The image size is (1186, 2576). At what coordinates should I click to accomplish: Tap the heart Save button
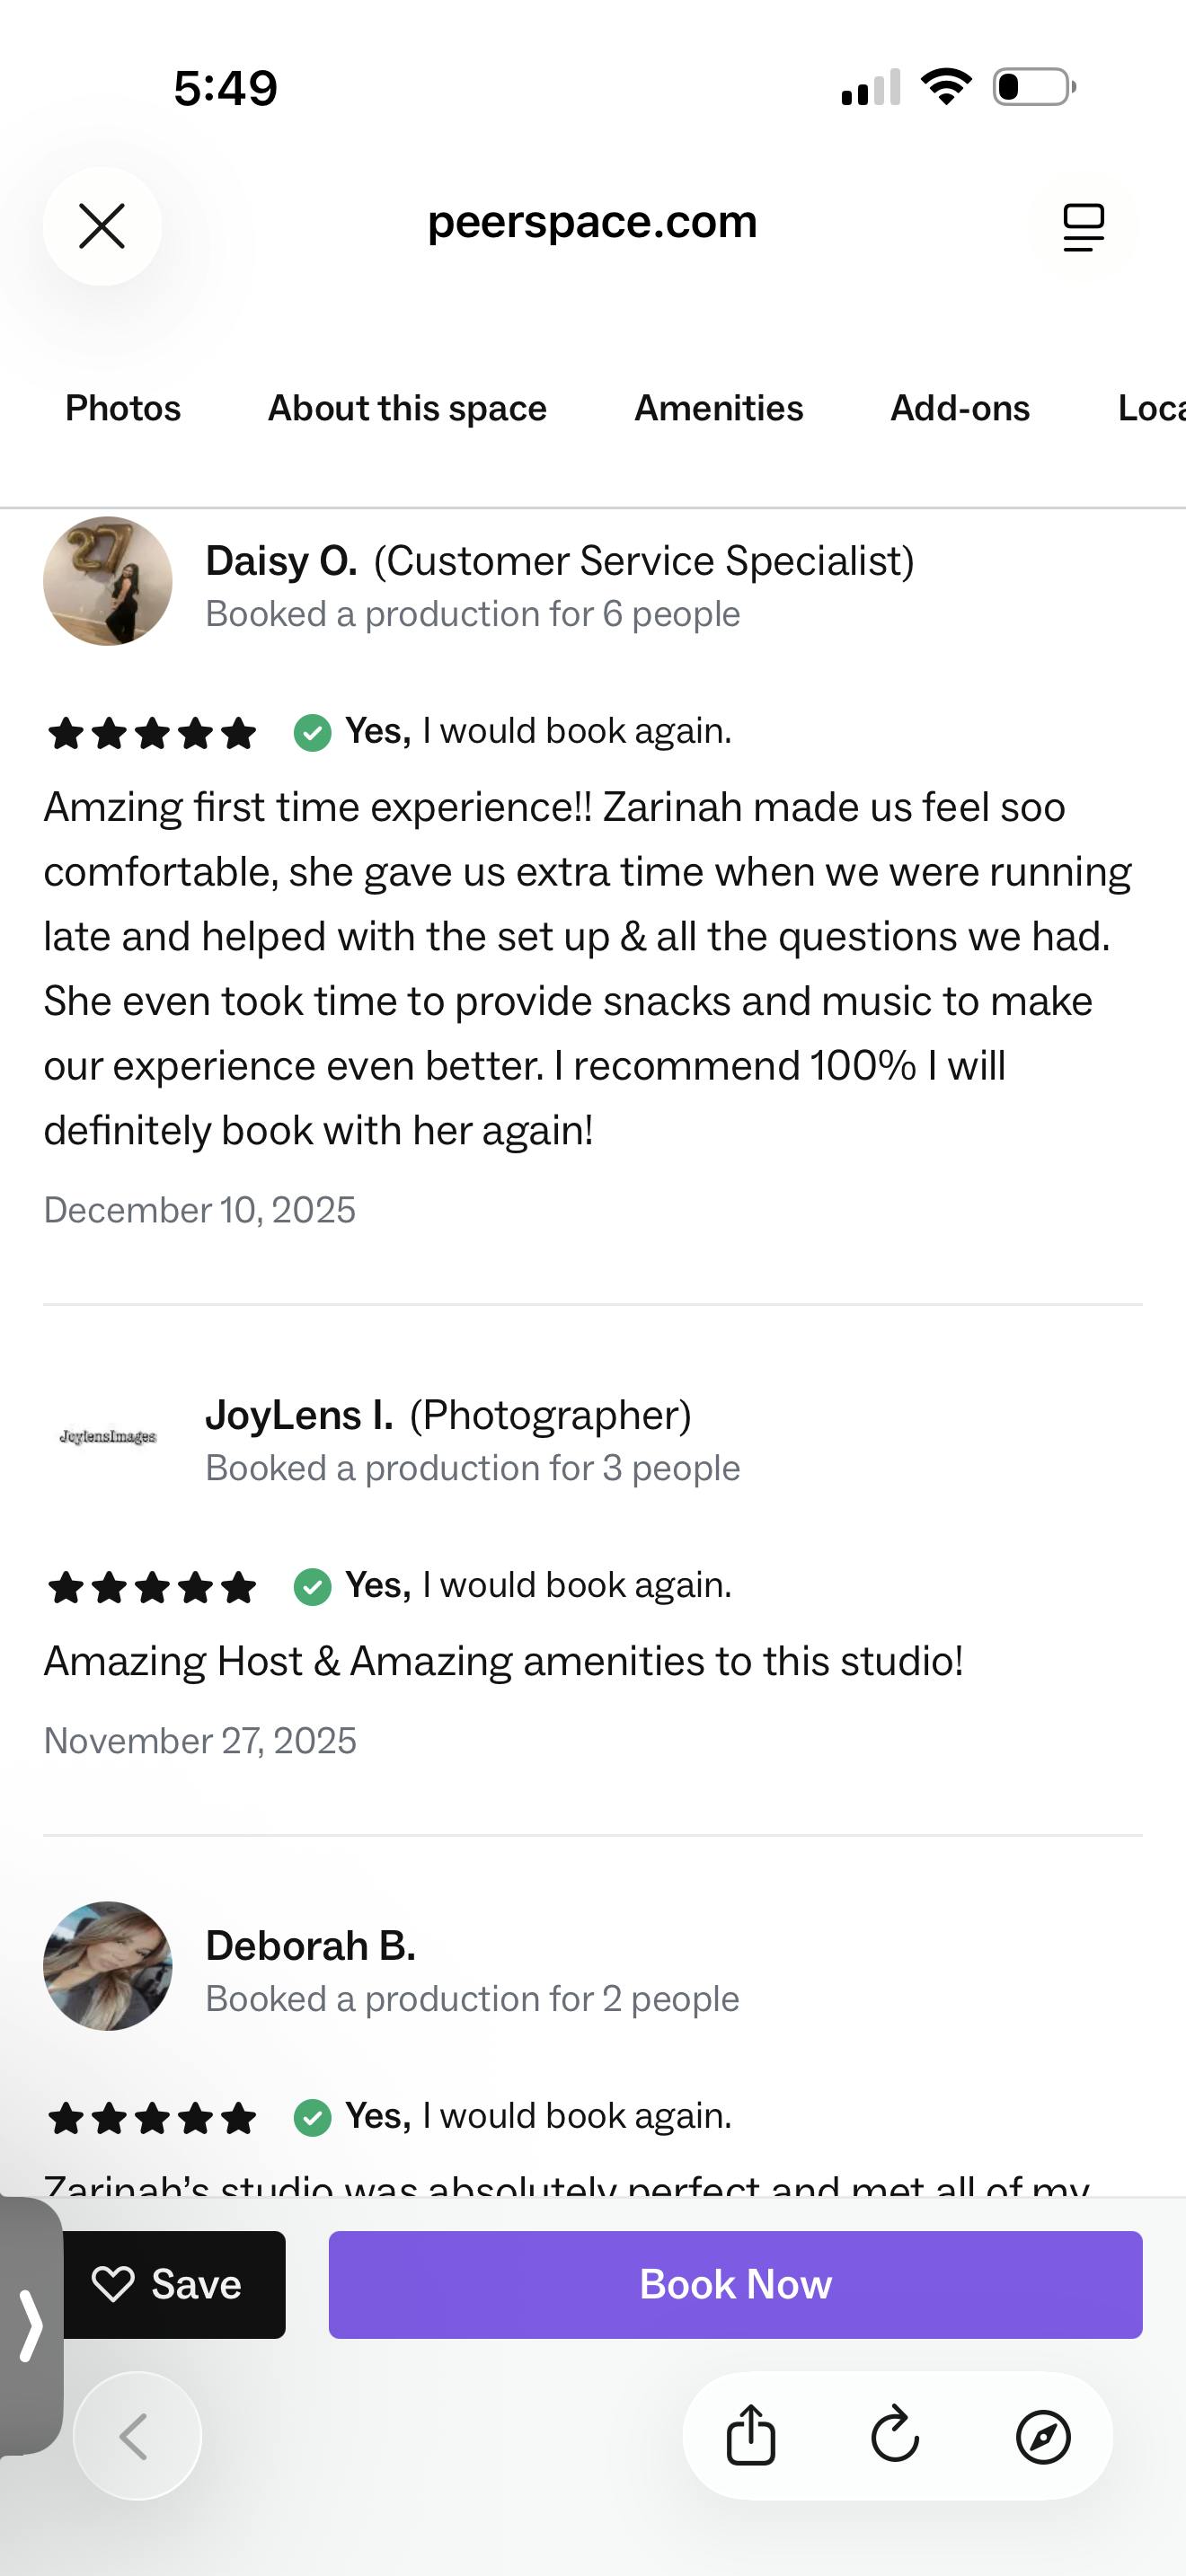click(168, 2285)
